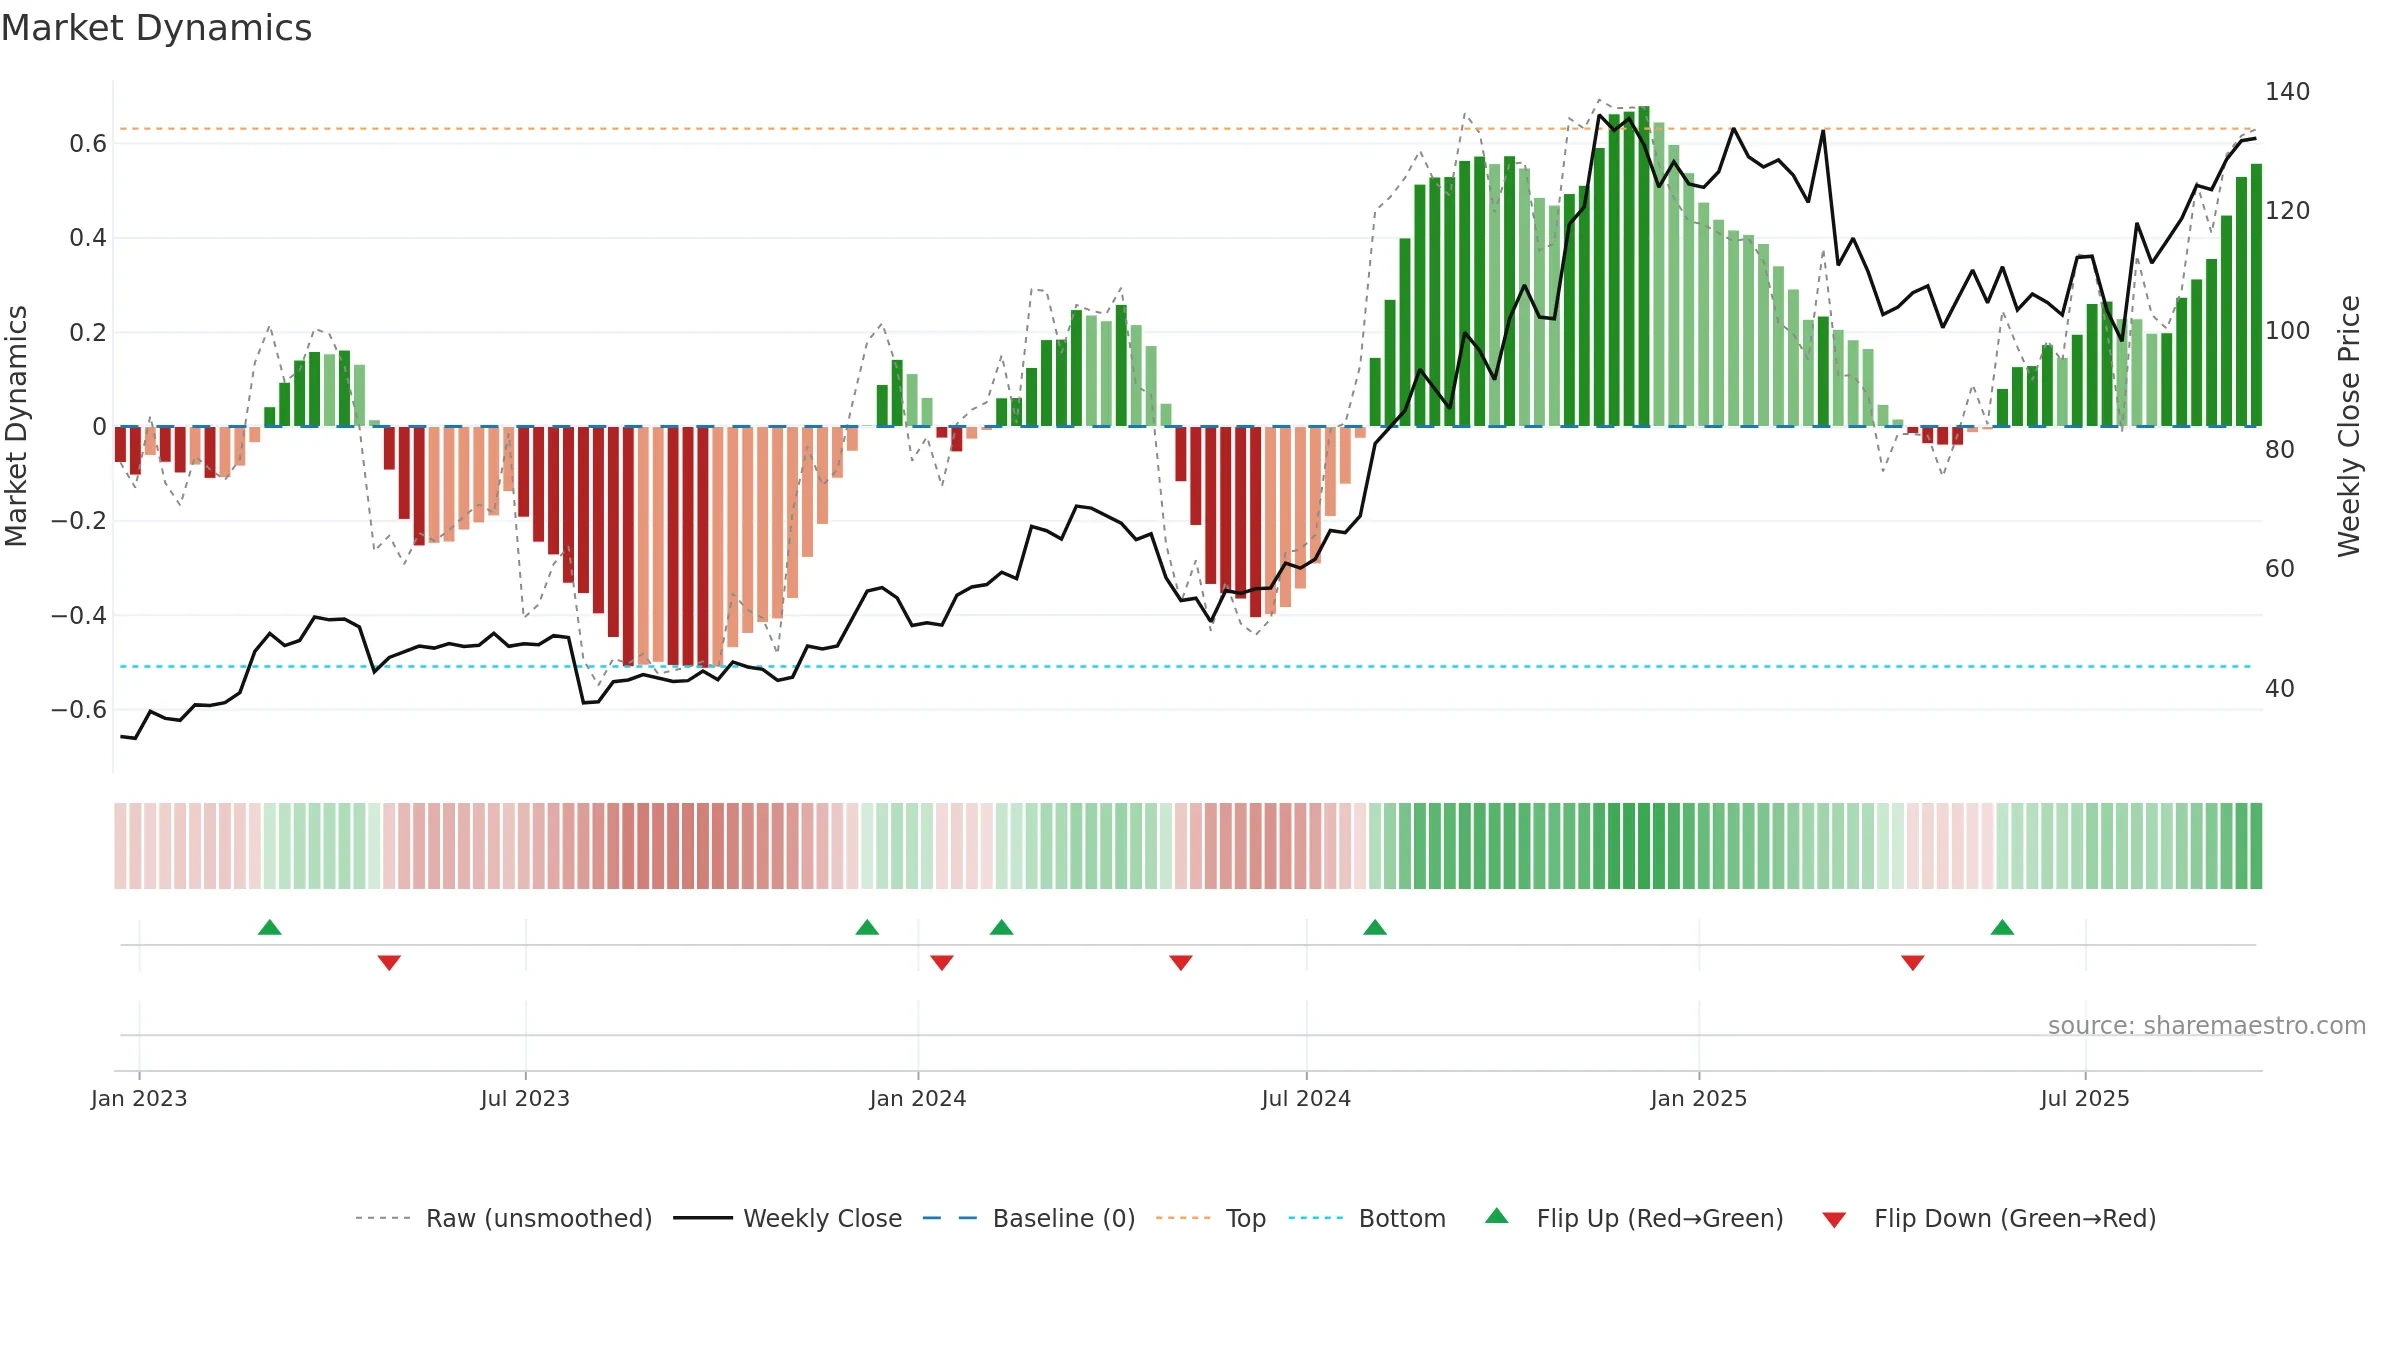
Task: Click the green flip-up triangle near February 2024
Action: 1002,927
